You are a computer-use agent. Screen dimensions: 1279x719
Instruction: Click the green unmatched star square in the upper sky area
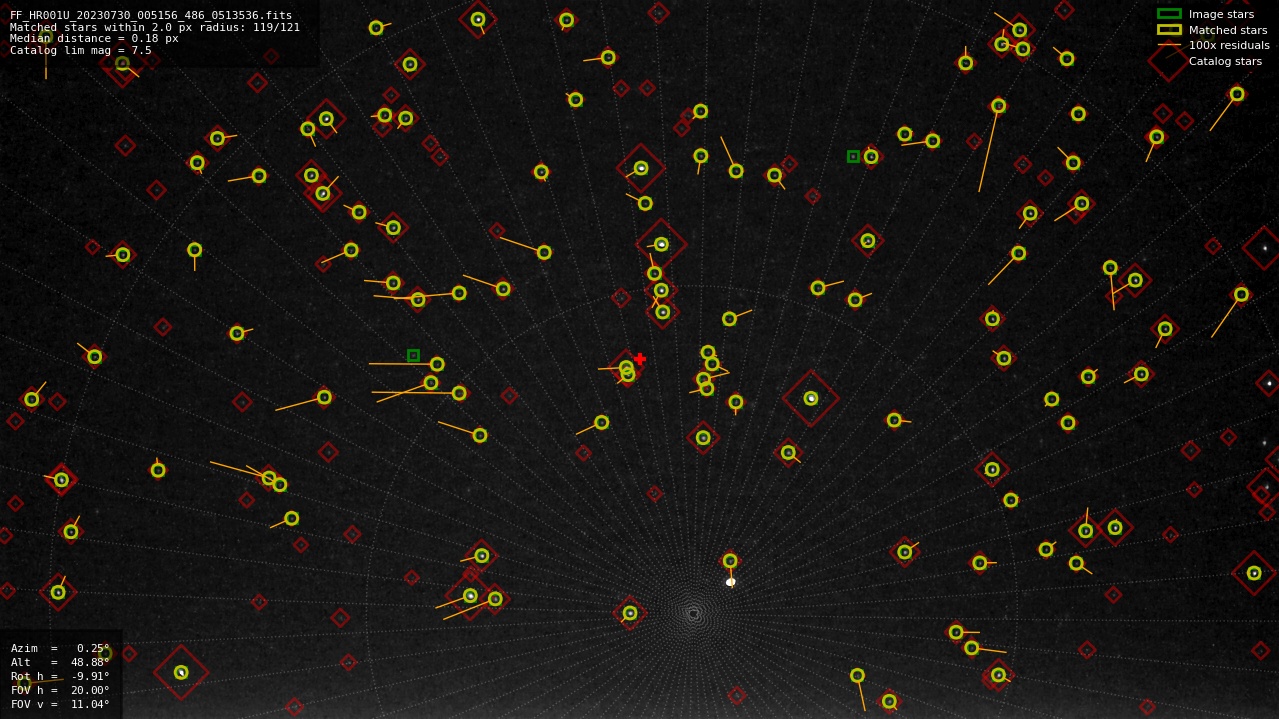click(x=853, y=156)
